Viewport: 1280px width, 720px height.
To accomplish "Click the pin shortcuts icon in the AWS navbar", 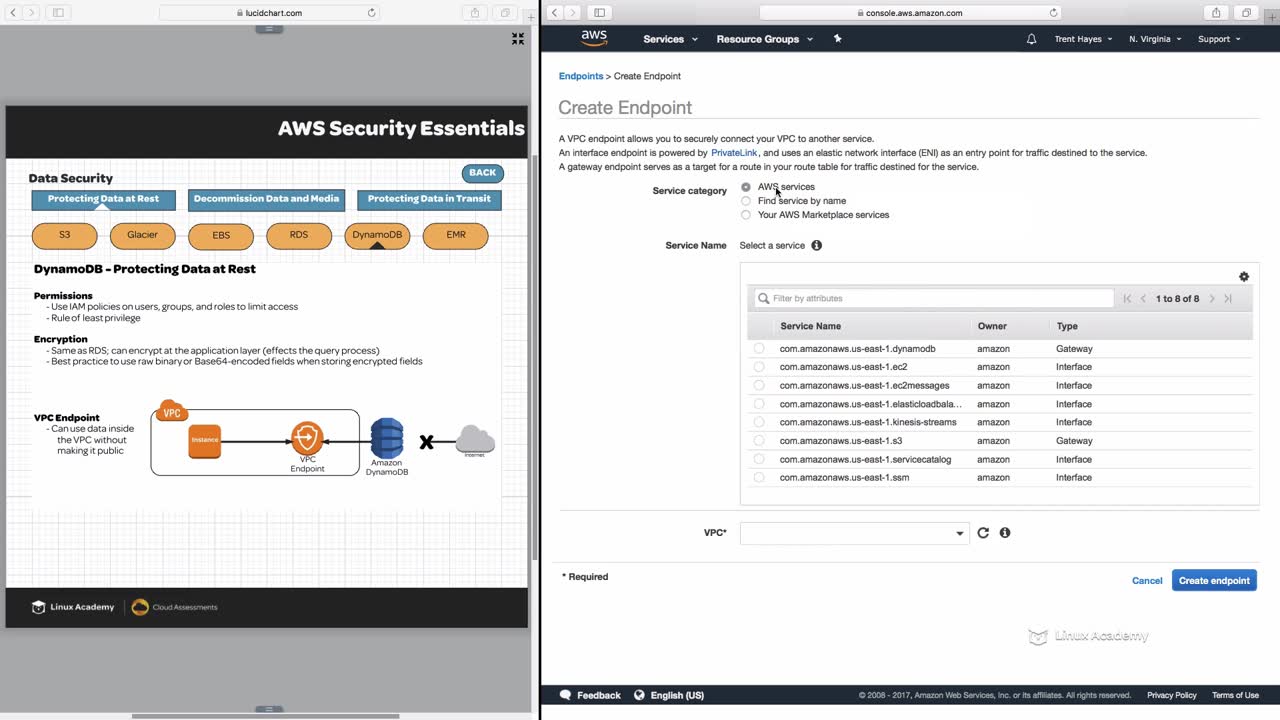I will 838,39.
